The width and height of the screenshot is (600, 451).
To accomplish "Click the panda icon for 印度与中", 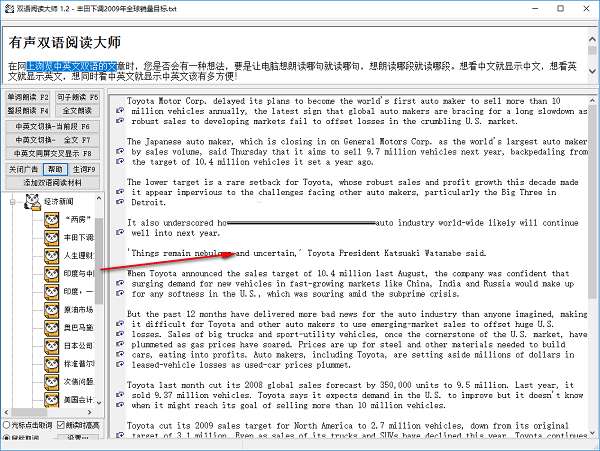I will [x=51, y=274].
